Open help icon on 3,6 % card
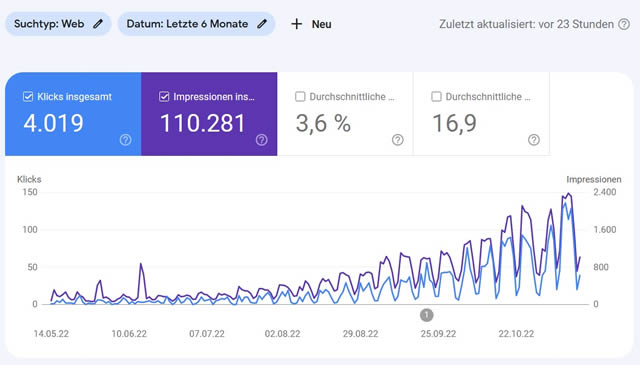This screenshot has height=365, width=640. point(398,140)
